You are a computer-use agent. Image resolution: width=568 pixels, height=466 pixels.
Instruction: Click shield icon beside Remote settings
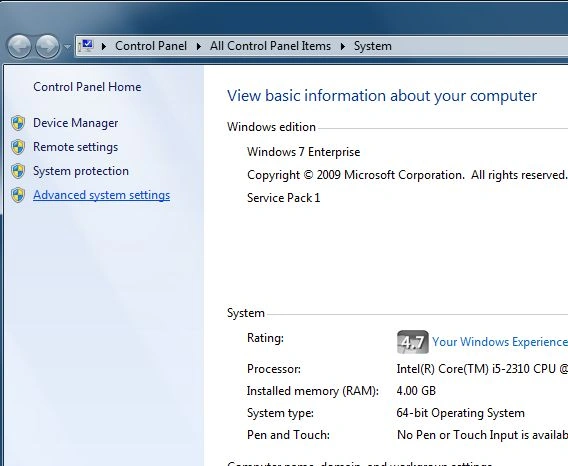tap(18, 147)
